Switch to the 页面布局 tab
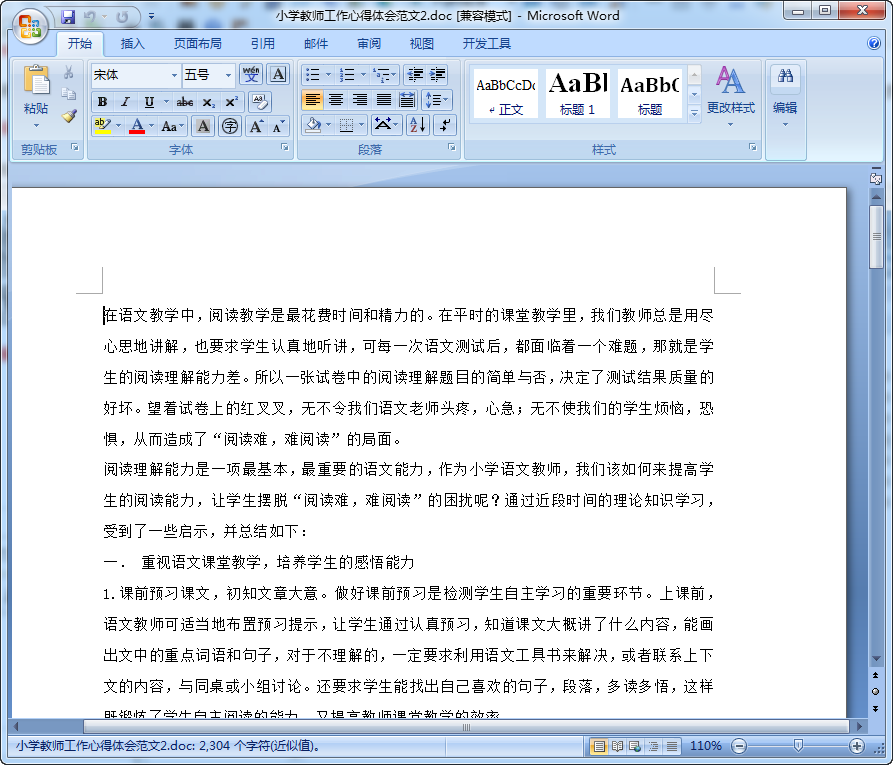Image resolution: width=893 pixels, height=765 pixels. [x=198, y=44]
